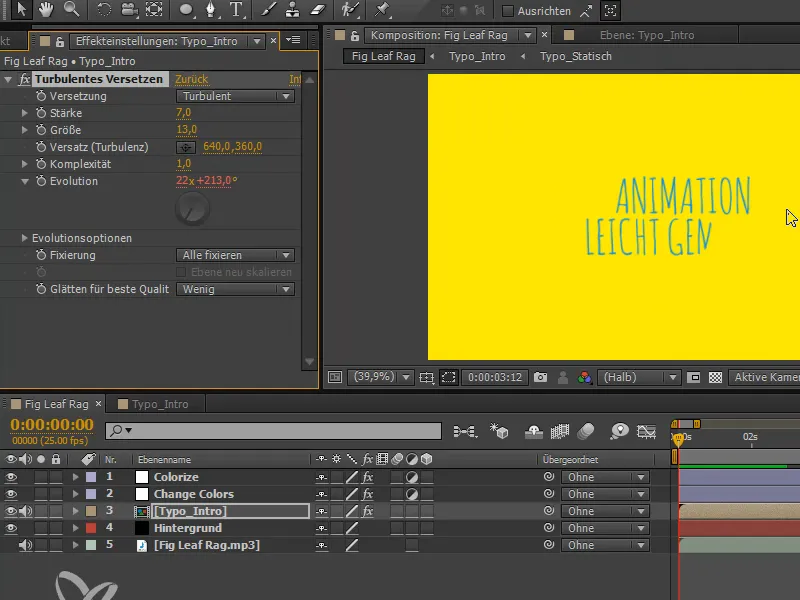800x600 pixels.
Task: Select the Puppet Pin tool
Action: pos(382,9)
